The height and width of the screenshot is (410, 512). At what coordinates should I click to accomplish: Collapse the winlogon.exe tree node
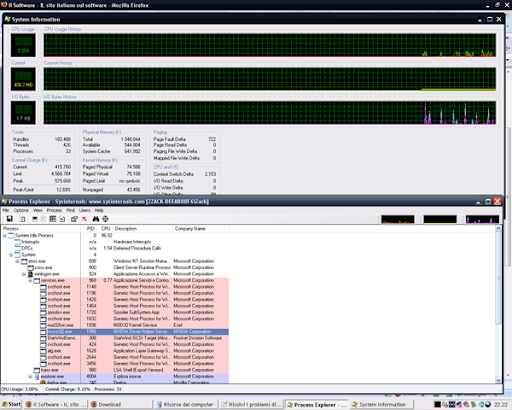[x=24, y=274]
